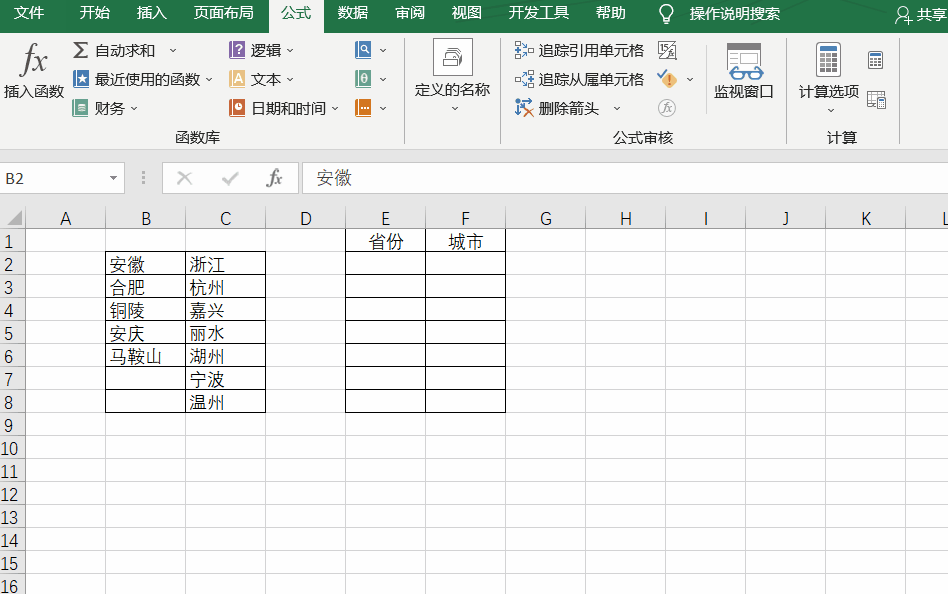Expand the Logical (逻辑) dropdown arrow
Screen dimensions: 948x594
pyautogui.click(x=290, y=51)
